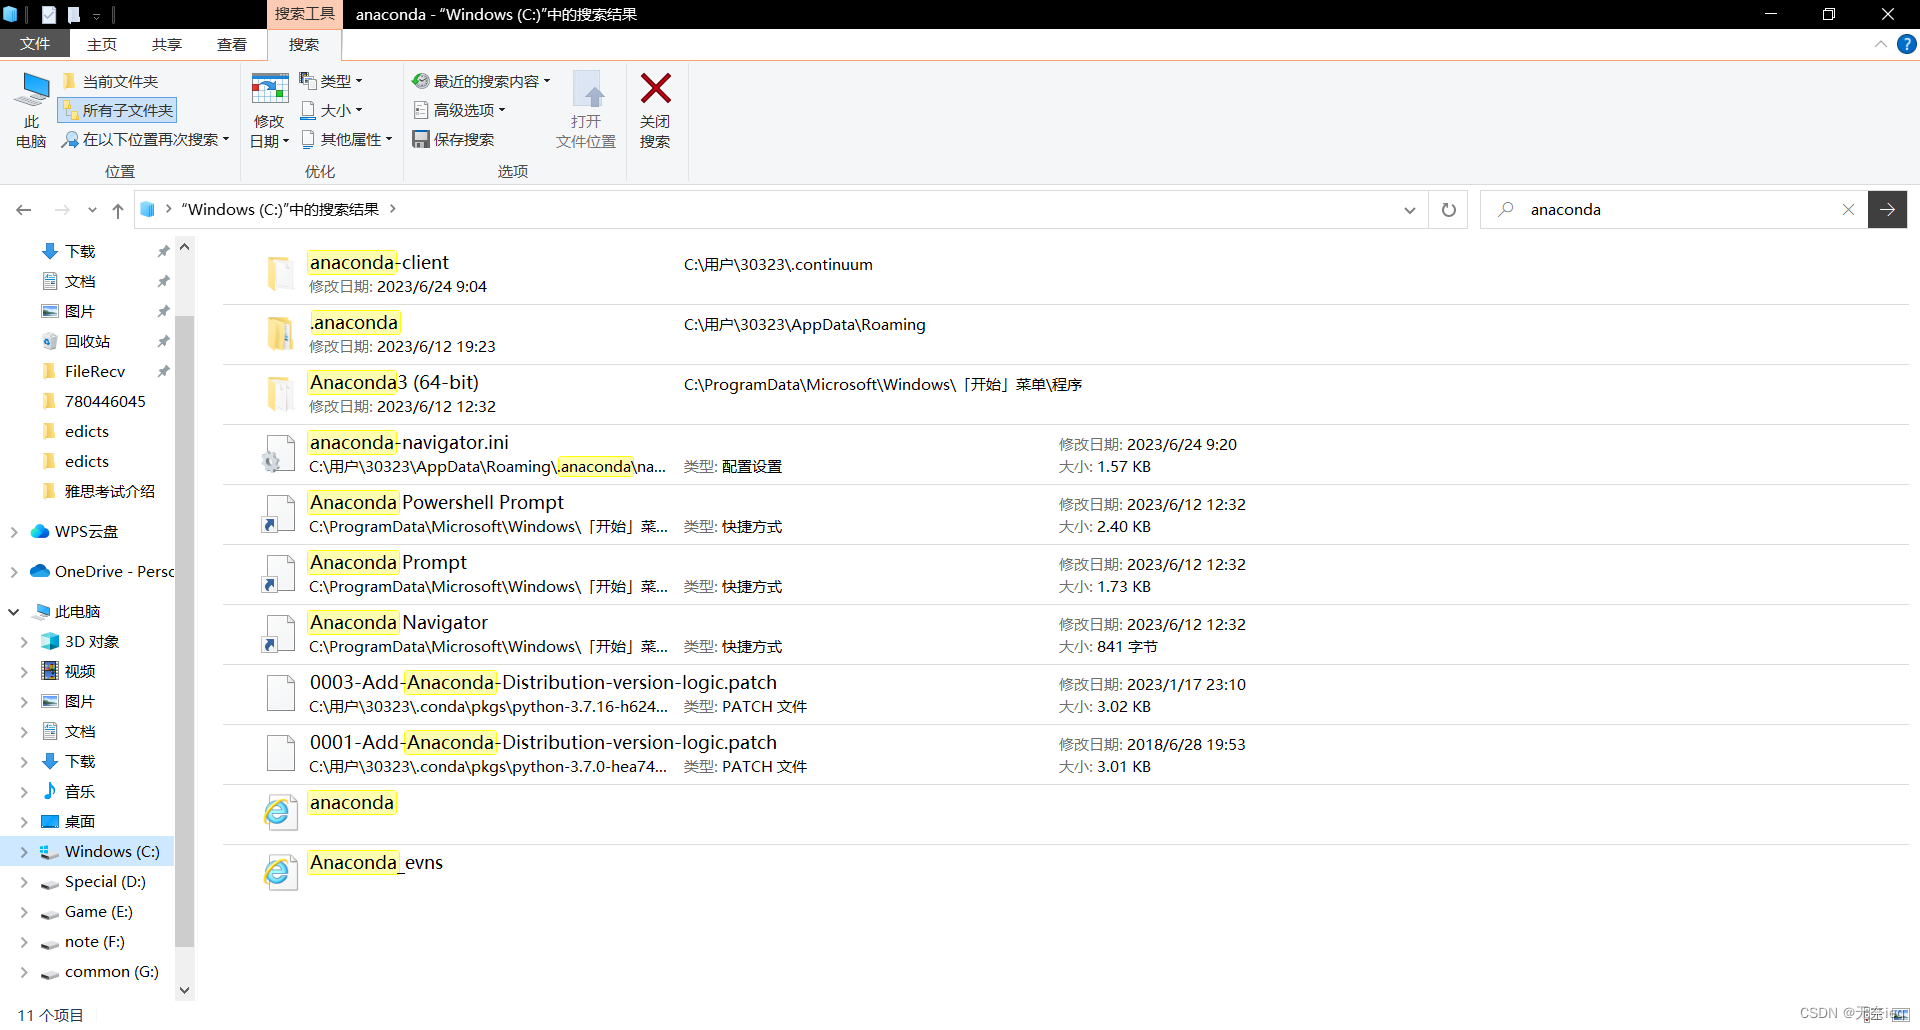The width and height of the screenshot is (1920, 1030).
Task: Open 类型 filter dropdown
Action: (x=332, y=81)
